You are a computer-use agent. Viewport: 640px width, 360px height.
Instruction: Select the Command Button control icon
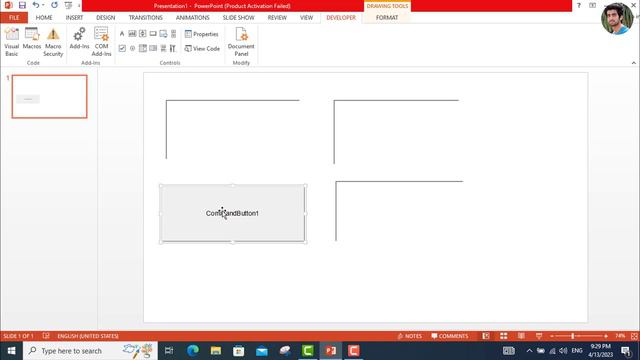(153, 33)
